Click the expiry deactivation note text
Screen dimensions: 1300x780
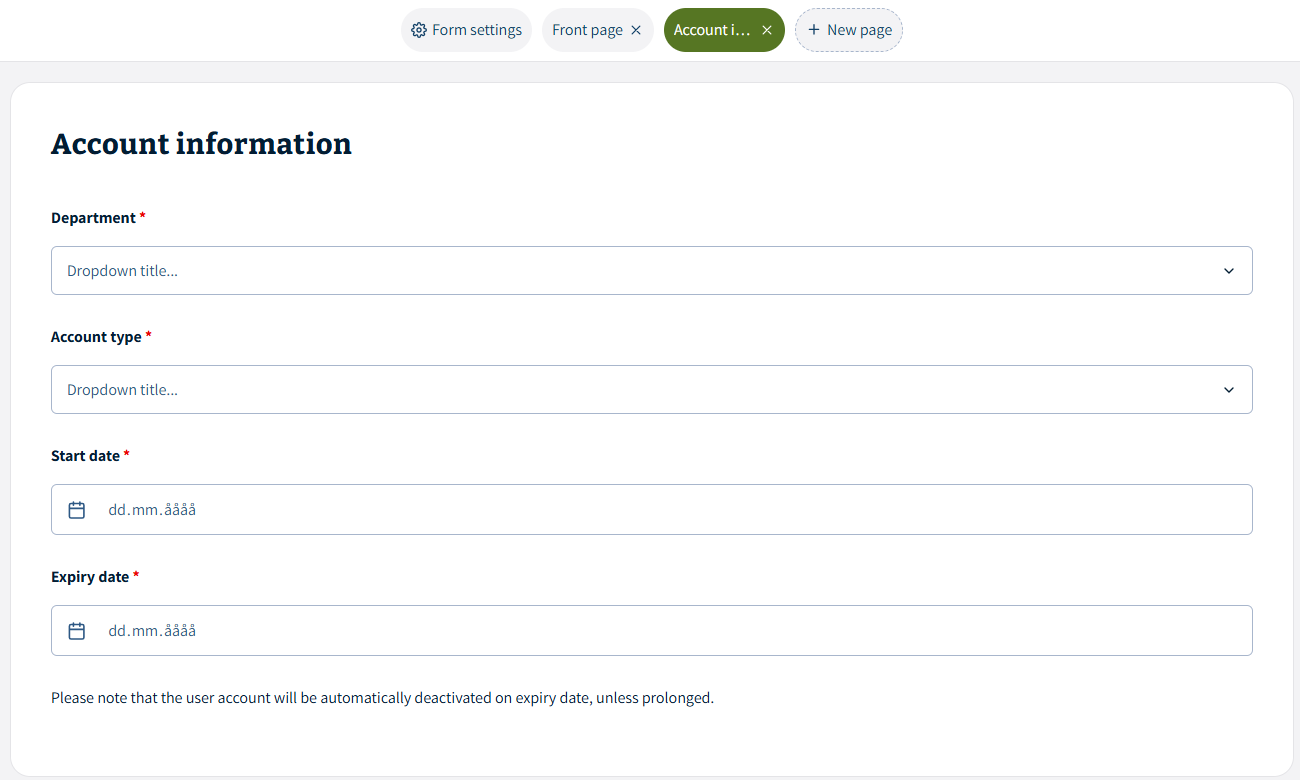[382, 698]
